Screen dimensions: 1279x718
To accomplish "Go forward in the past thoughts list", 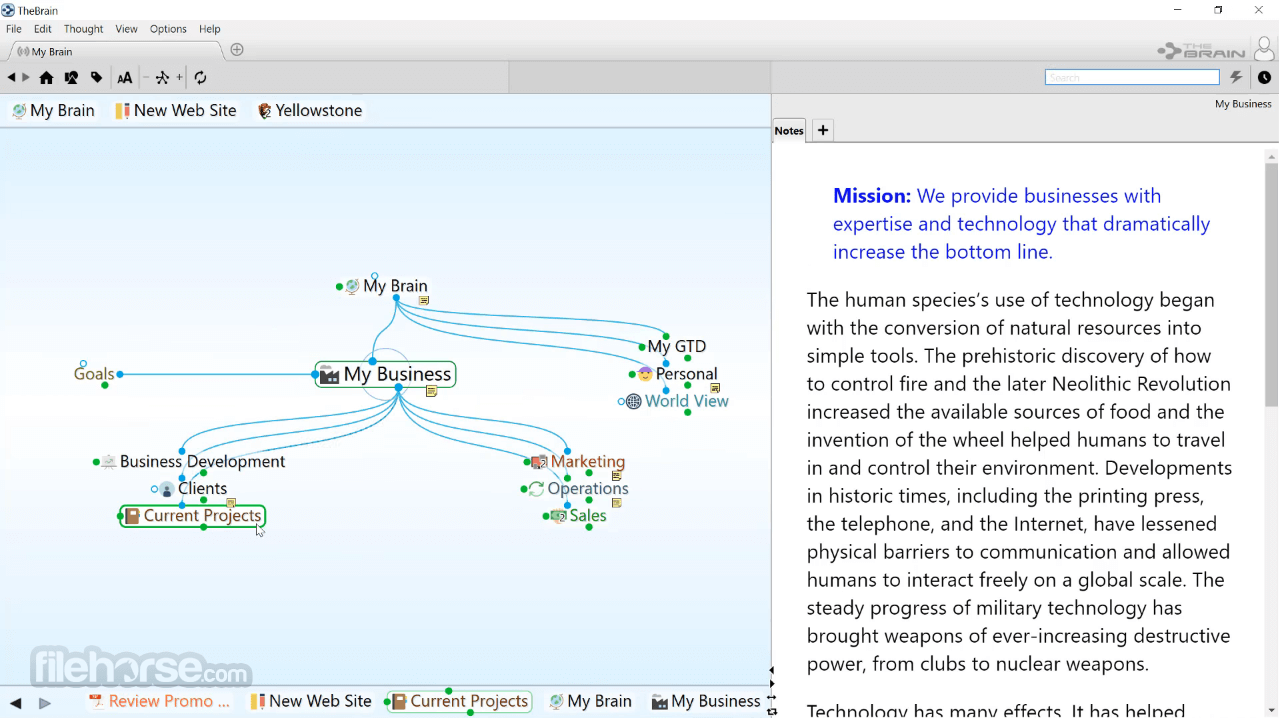I will pyautogui.click(x=44, y=703).
